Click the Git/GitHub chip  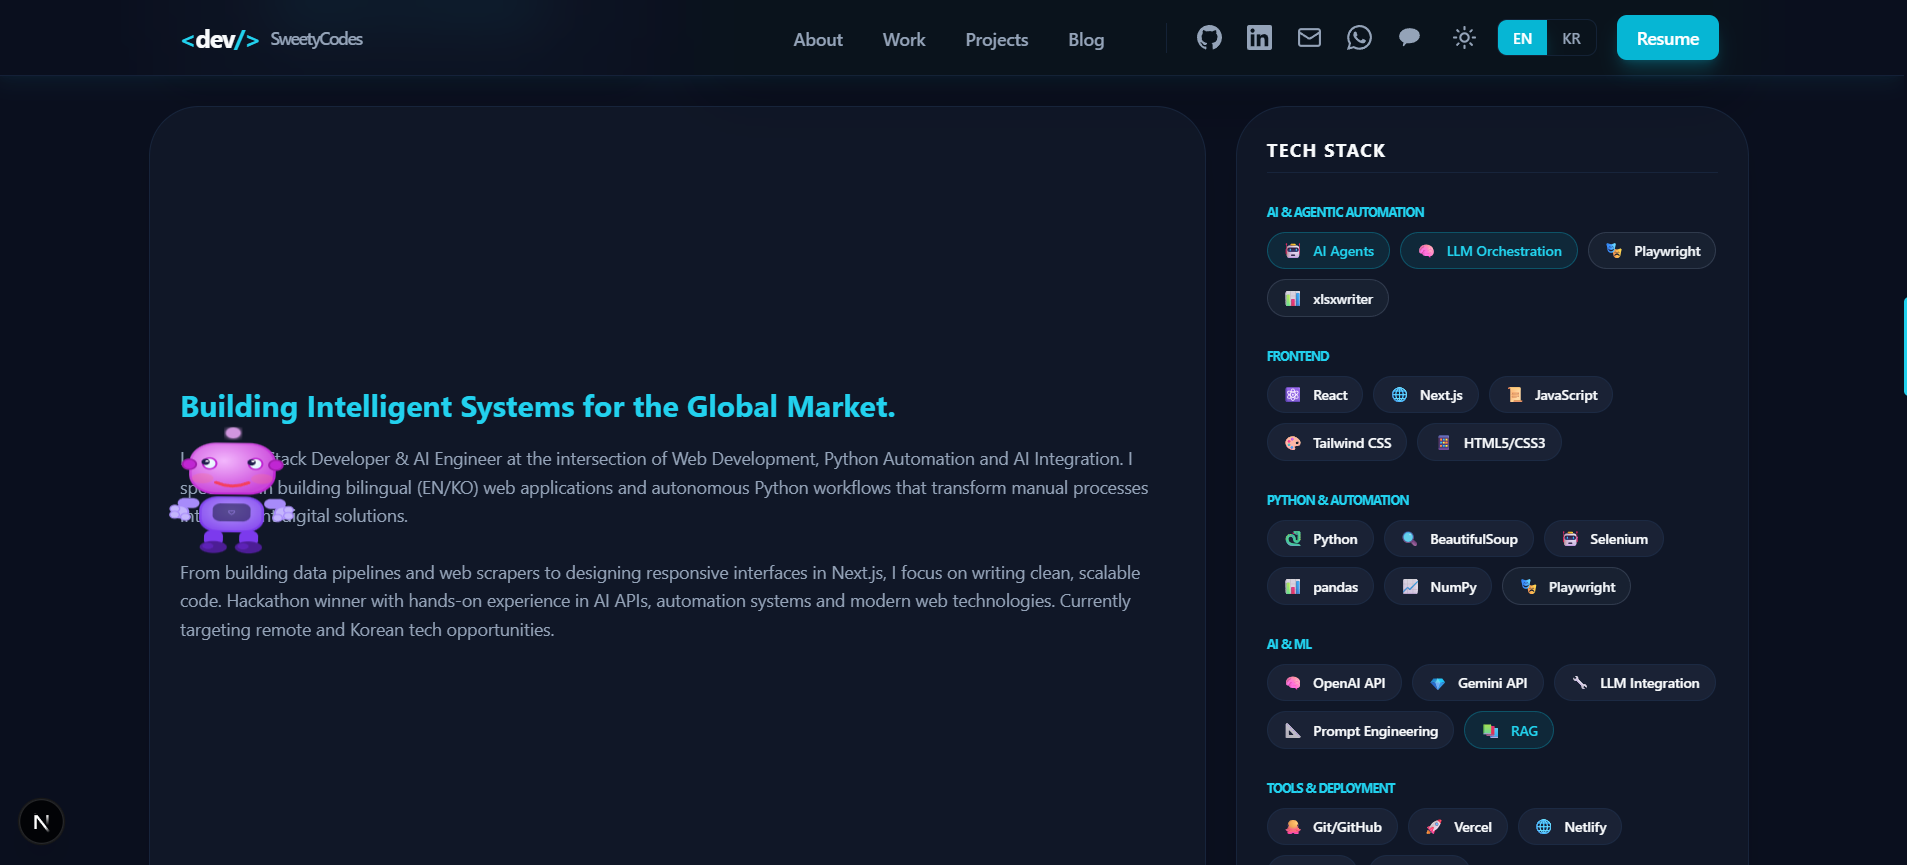point(1332,827)
